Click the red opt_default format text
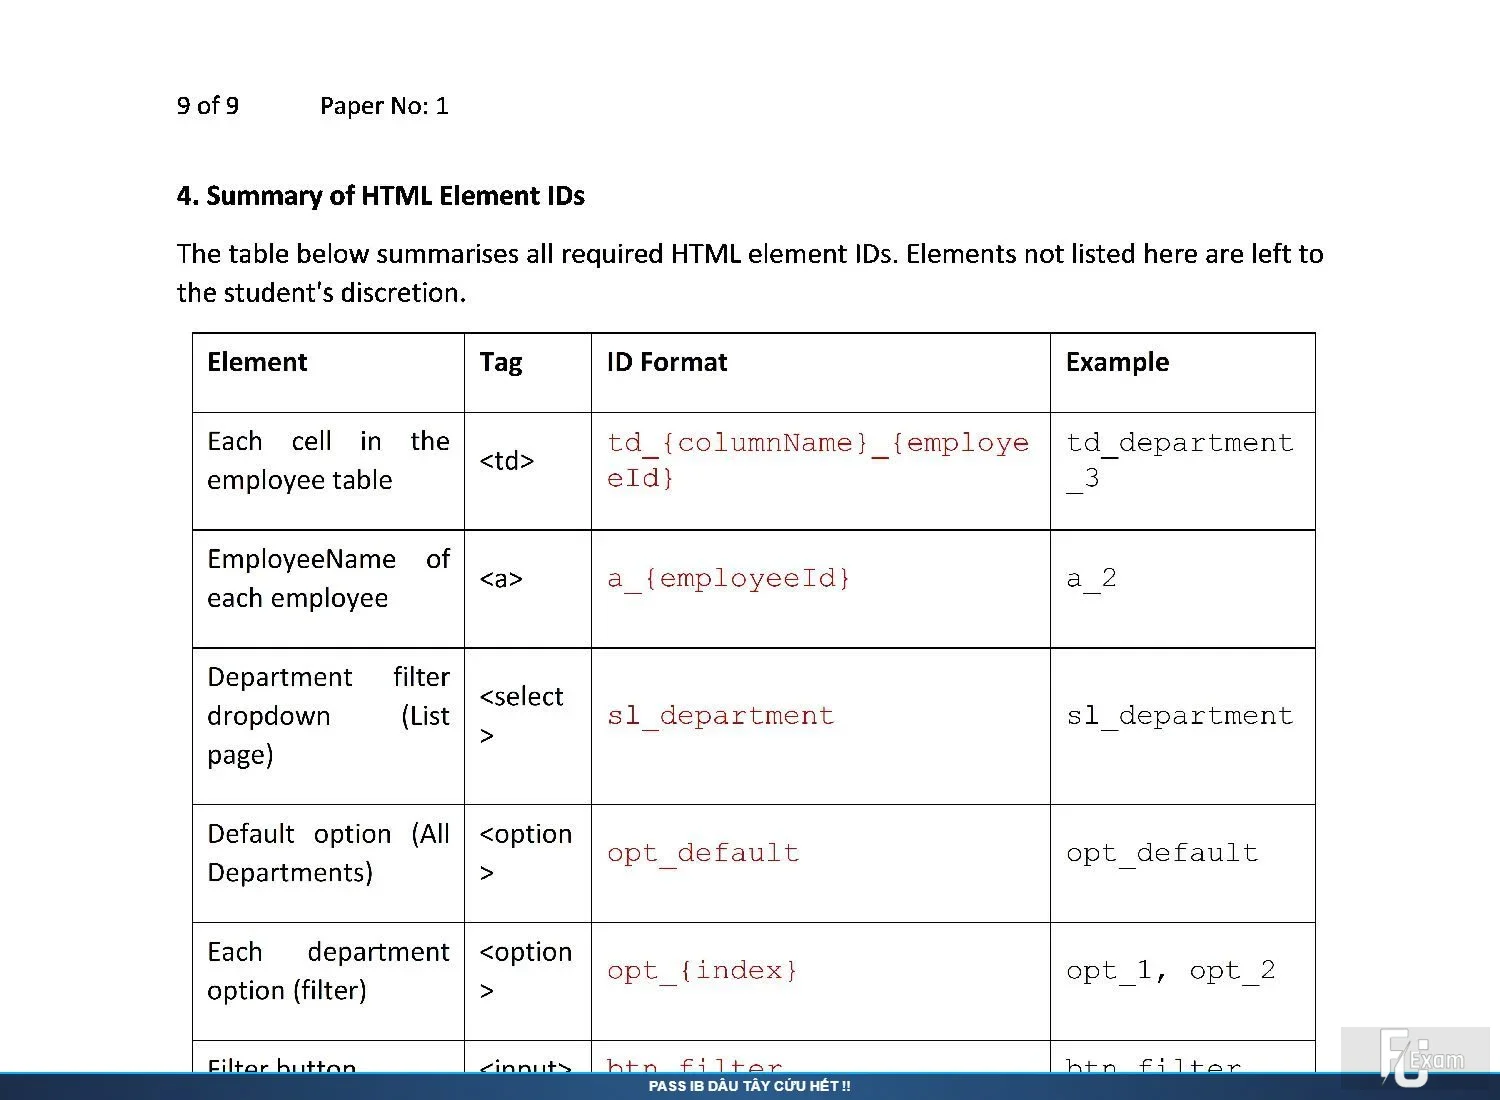Screen dimensions: 1500x1100 (x=703, y=853)
